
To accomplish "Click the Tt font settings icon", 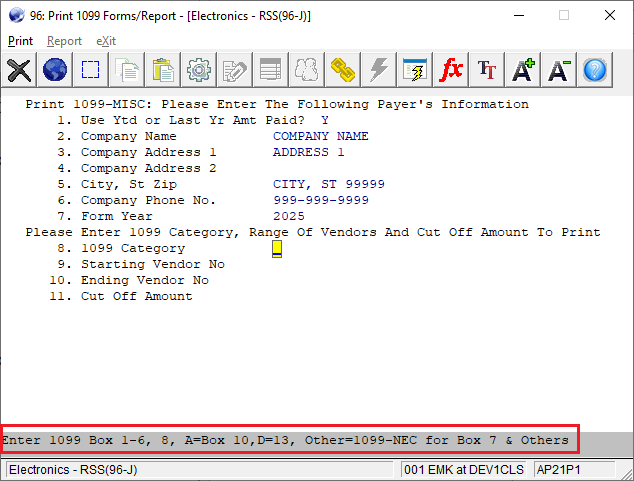I will pos(487,69).
